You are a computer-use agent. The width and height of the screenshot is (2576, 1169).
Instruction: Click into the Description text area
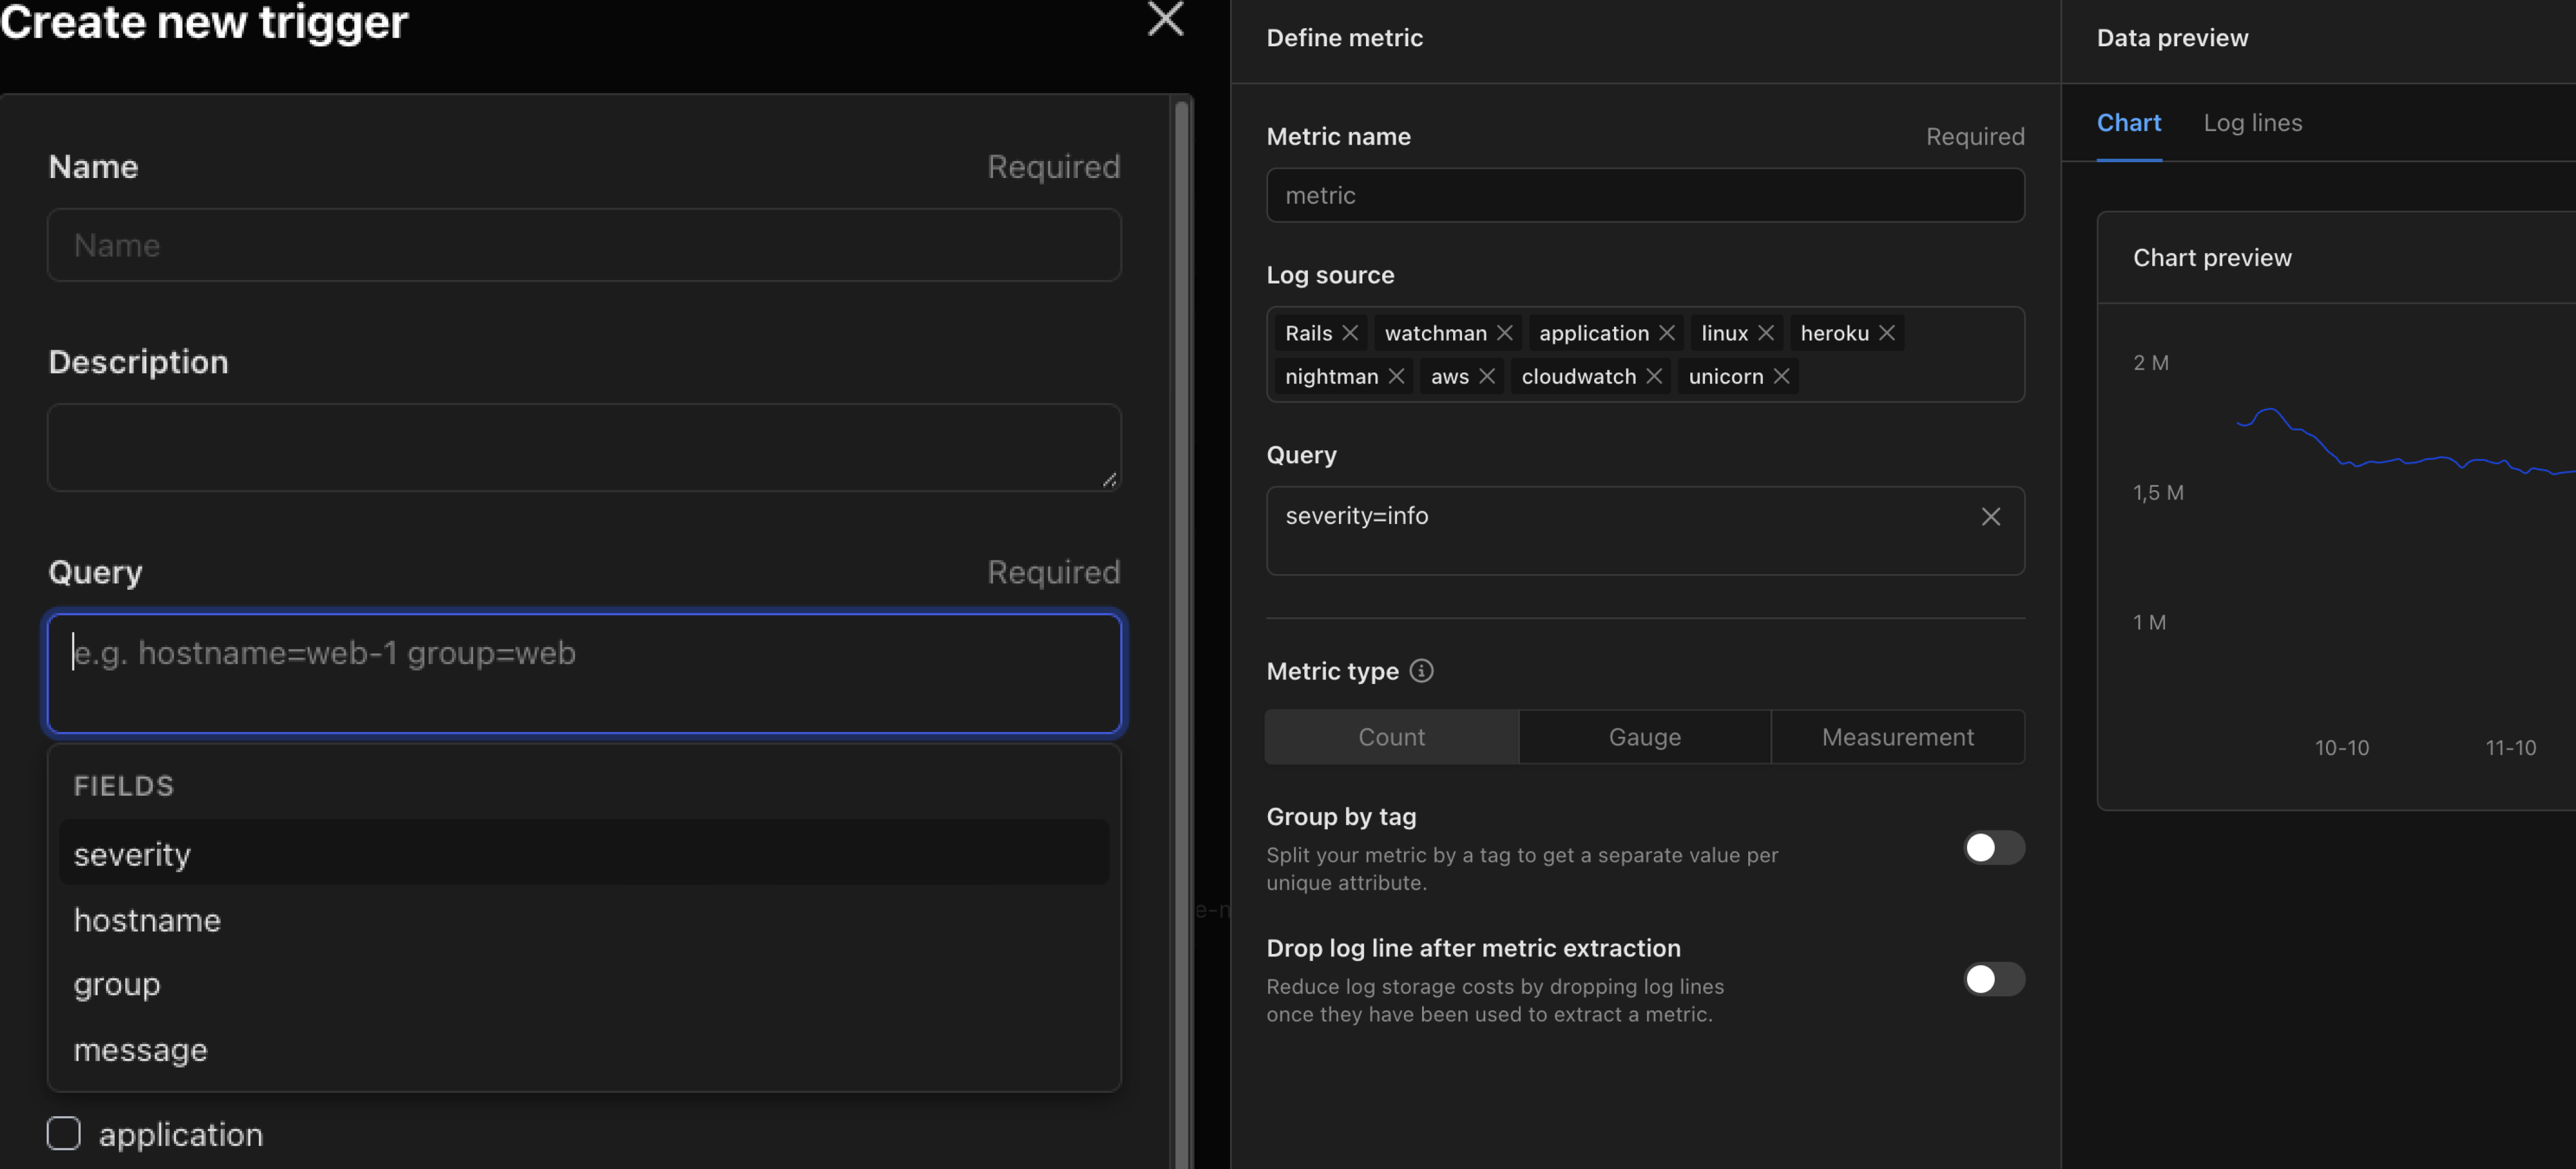pos(584,447)
